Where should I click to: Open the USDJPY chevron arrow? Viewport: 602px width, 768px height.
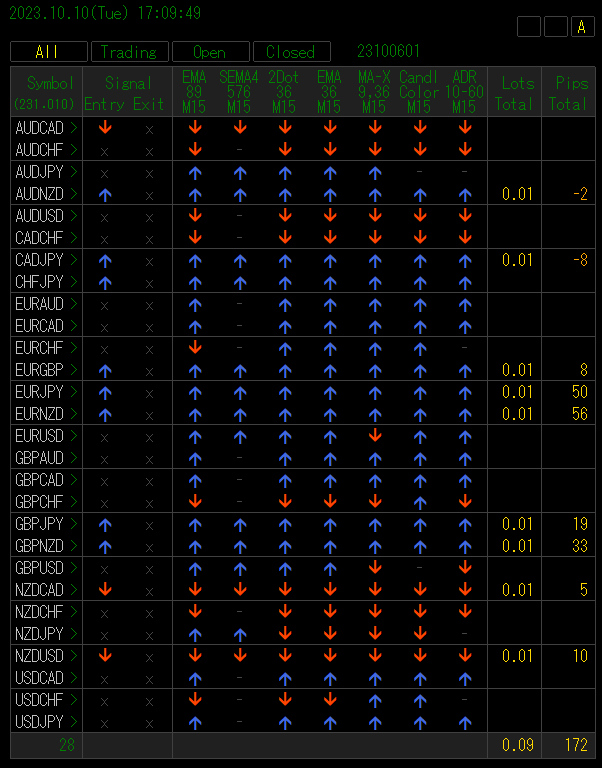pyautogui.click(x=74, y=722)
